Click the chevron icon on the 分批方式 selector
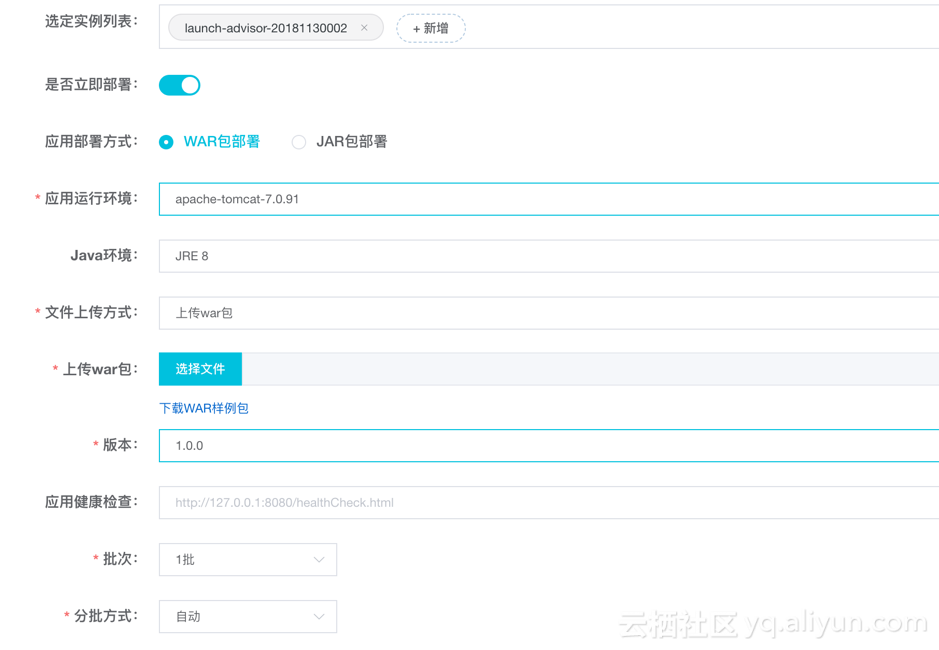 (x=318, y=616)
